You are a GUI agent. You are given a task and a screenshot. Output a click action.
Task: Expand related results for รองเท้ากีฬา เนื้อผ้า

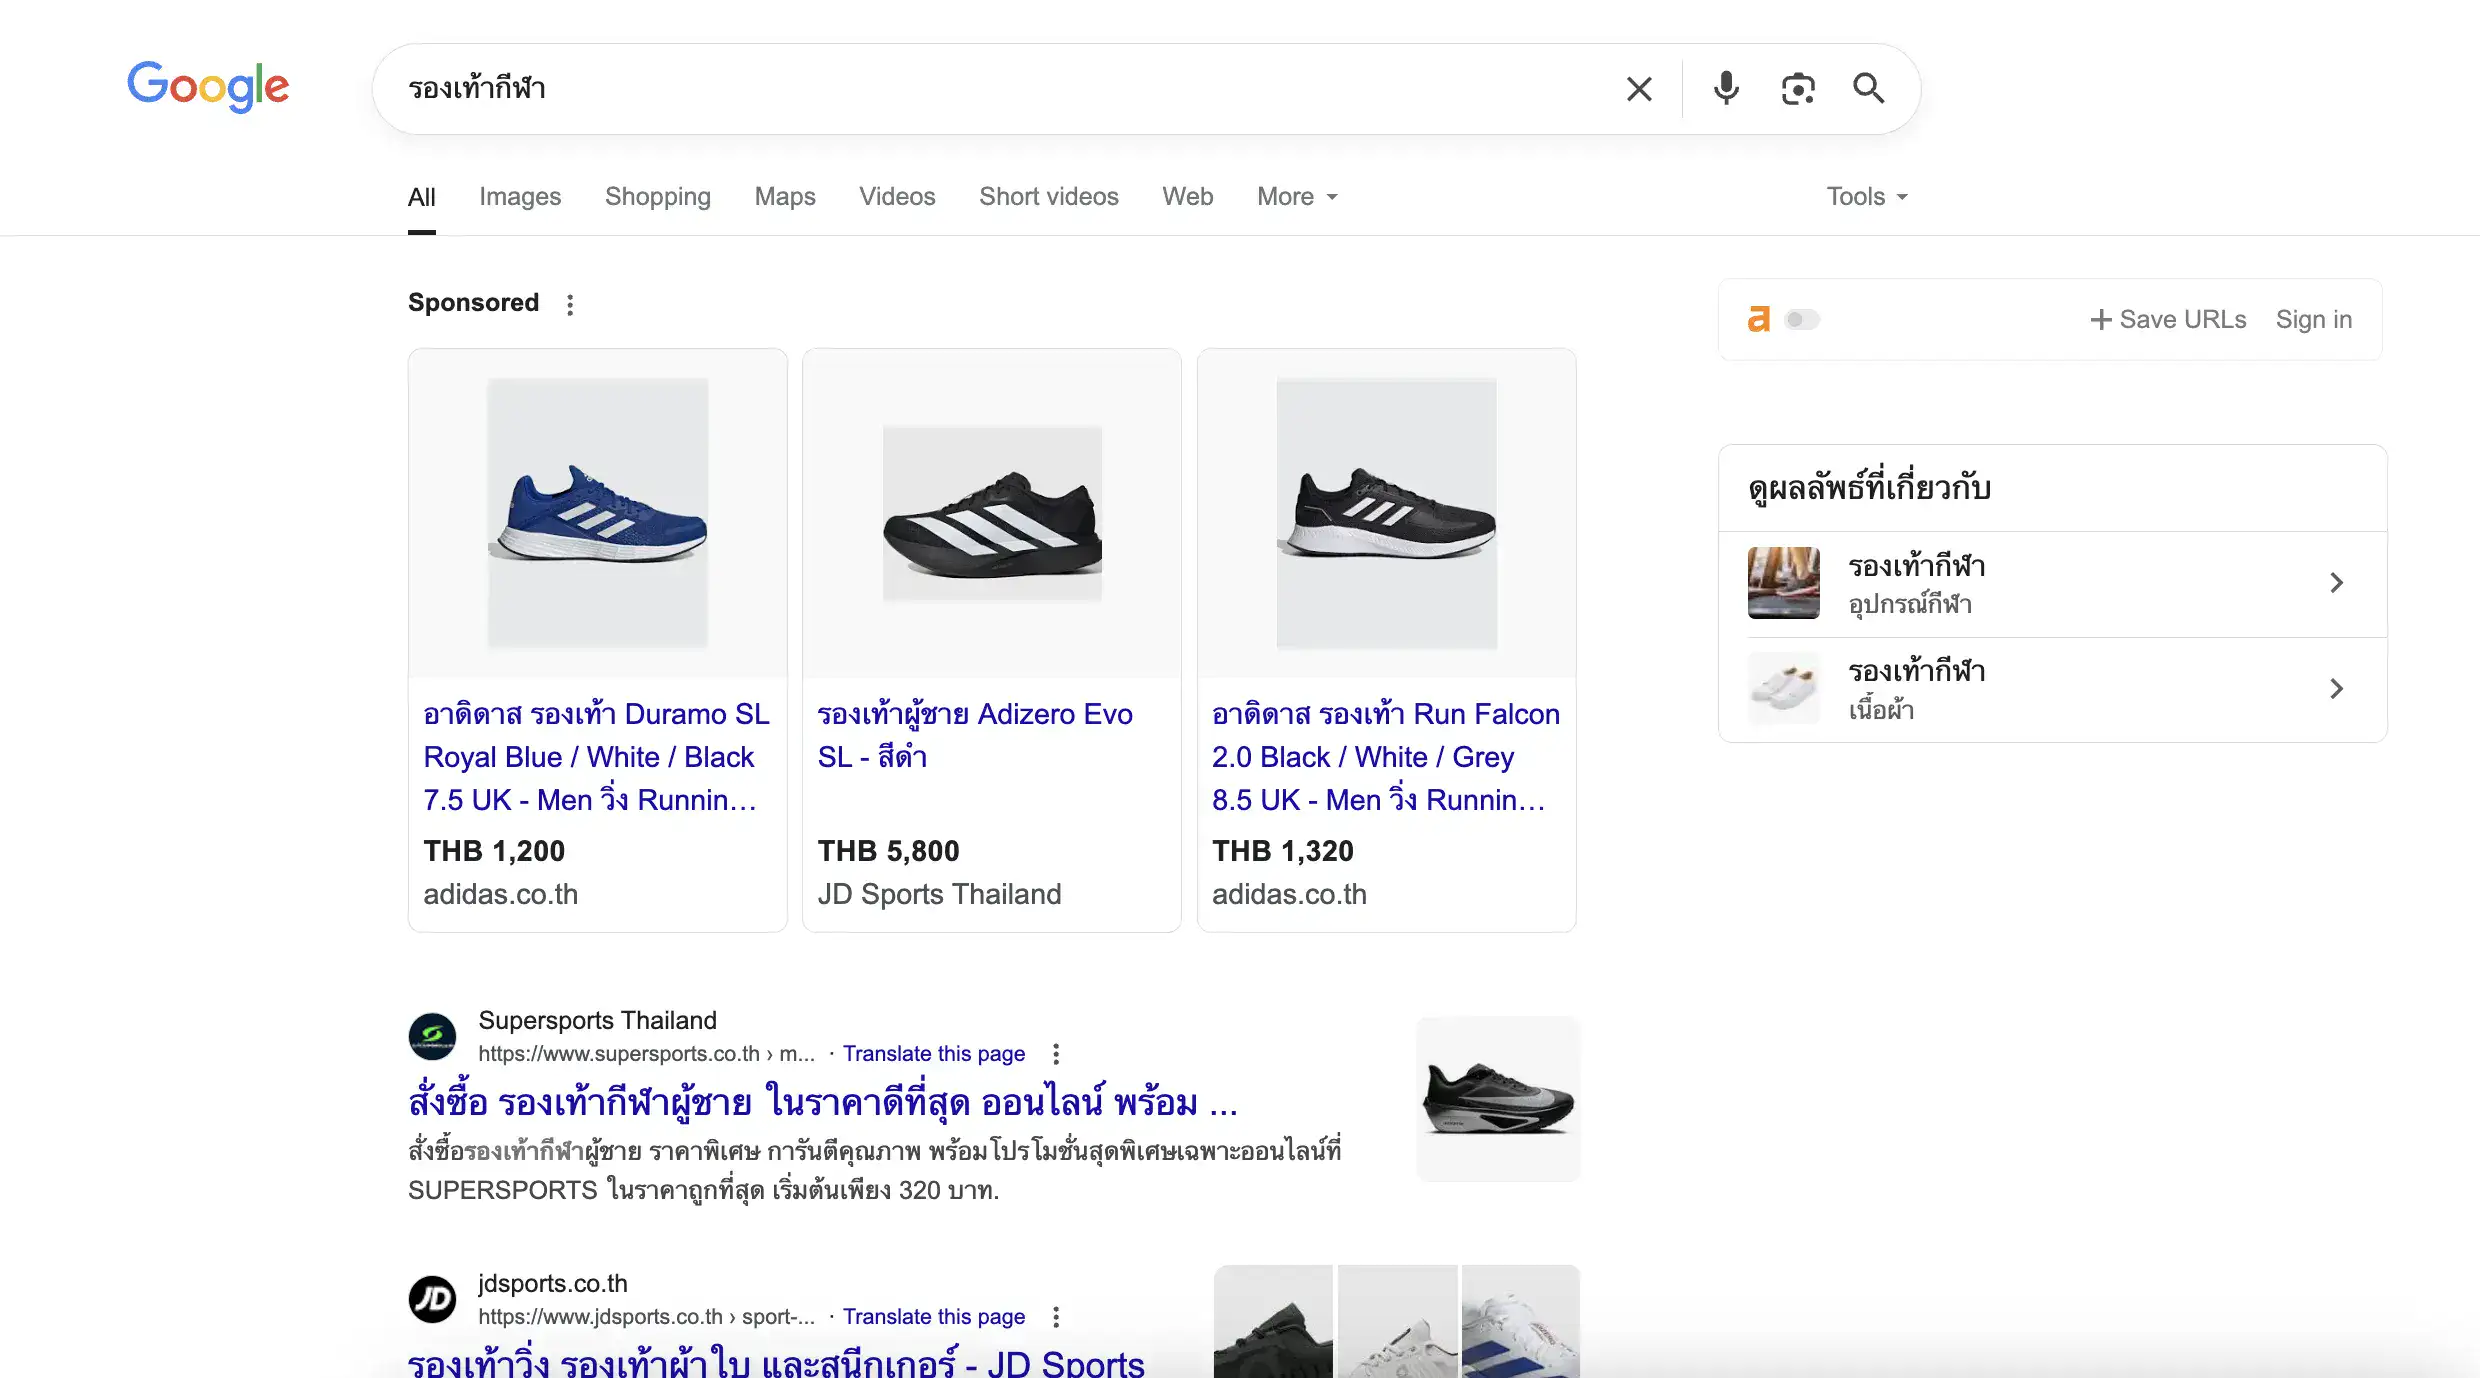click(2337, 688)
